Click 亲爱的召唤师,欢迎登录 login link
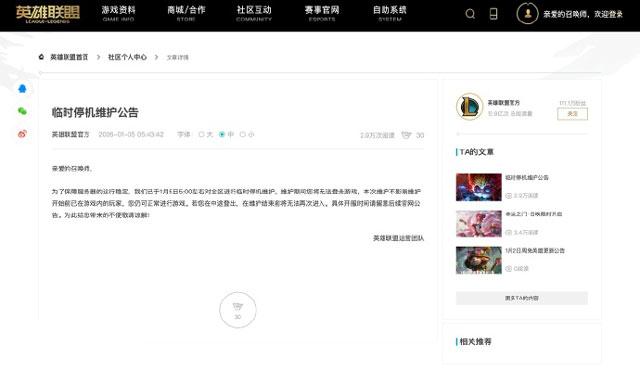640x384 pixels. pyautogui.click(x=583, y=14)
